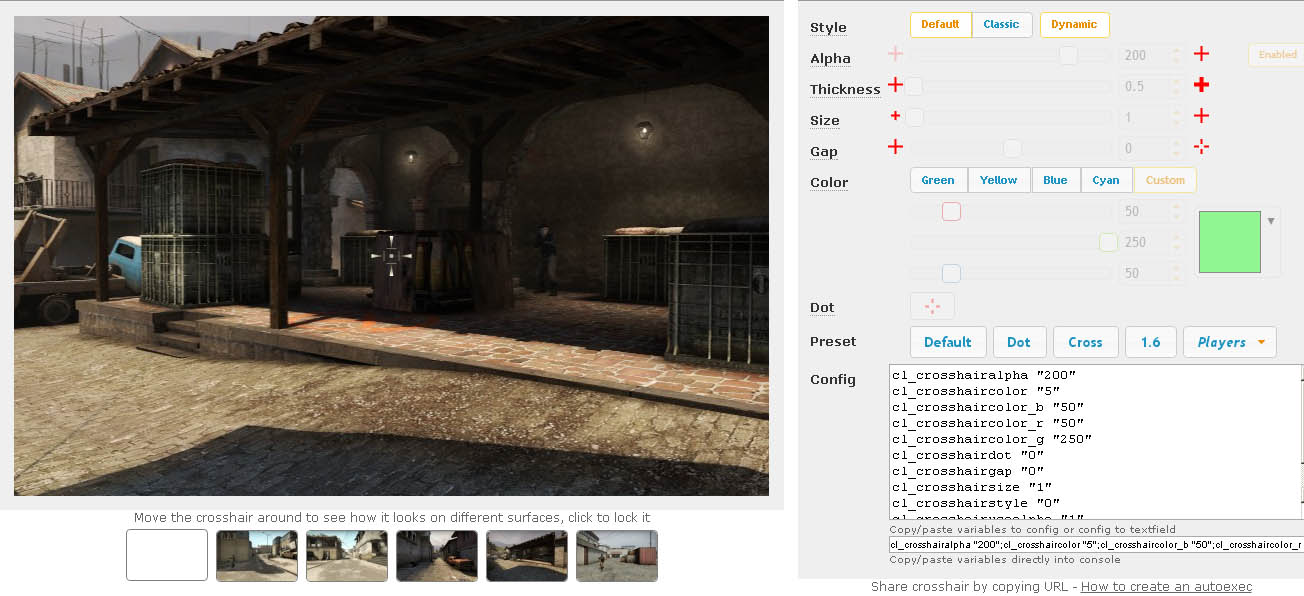
Task: Click the Gap slider handle
Action: pos(1012,148)
